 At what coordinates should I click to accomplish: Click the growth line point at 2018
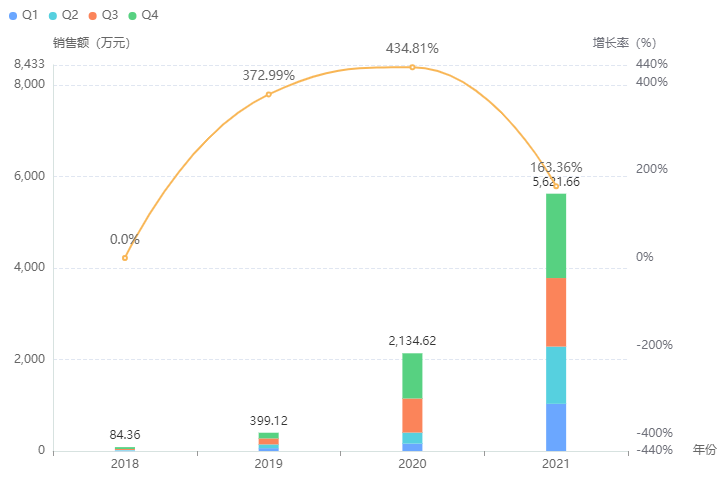pos(125,258)
